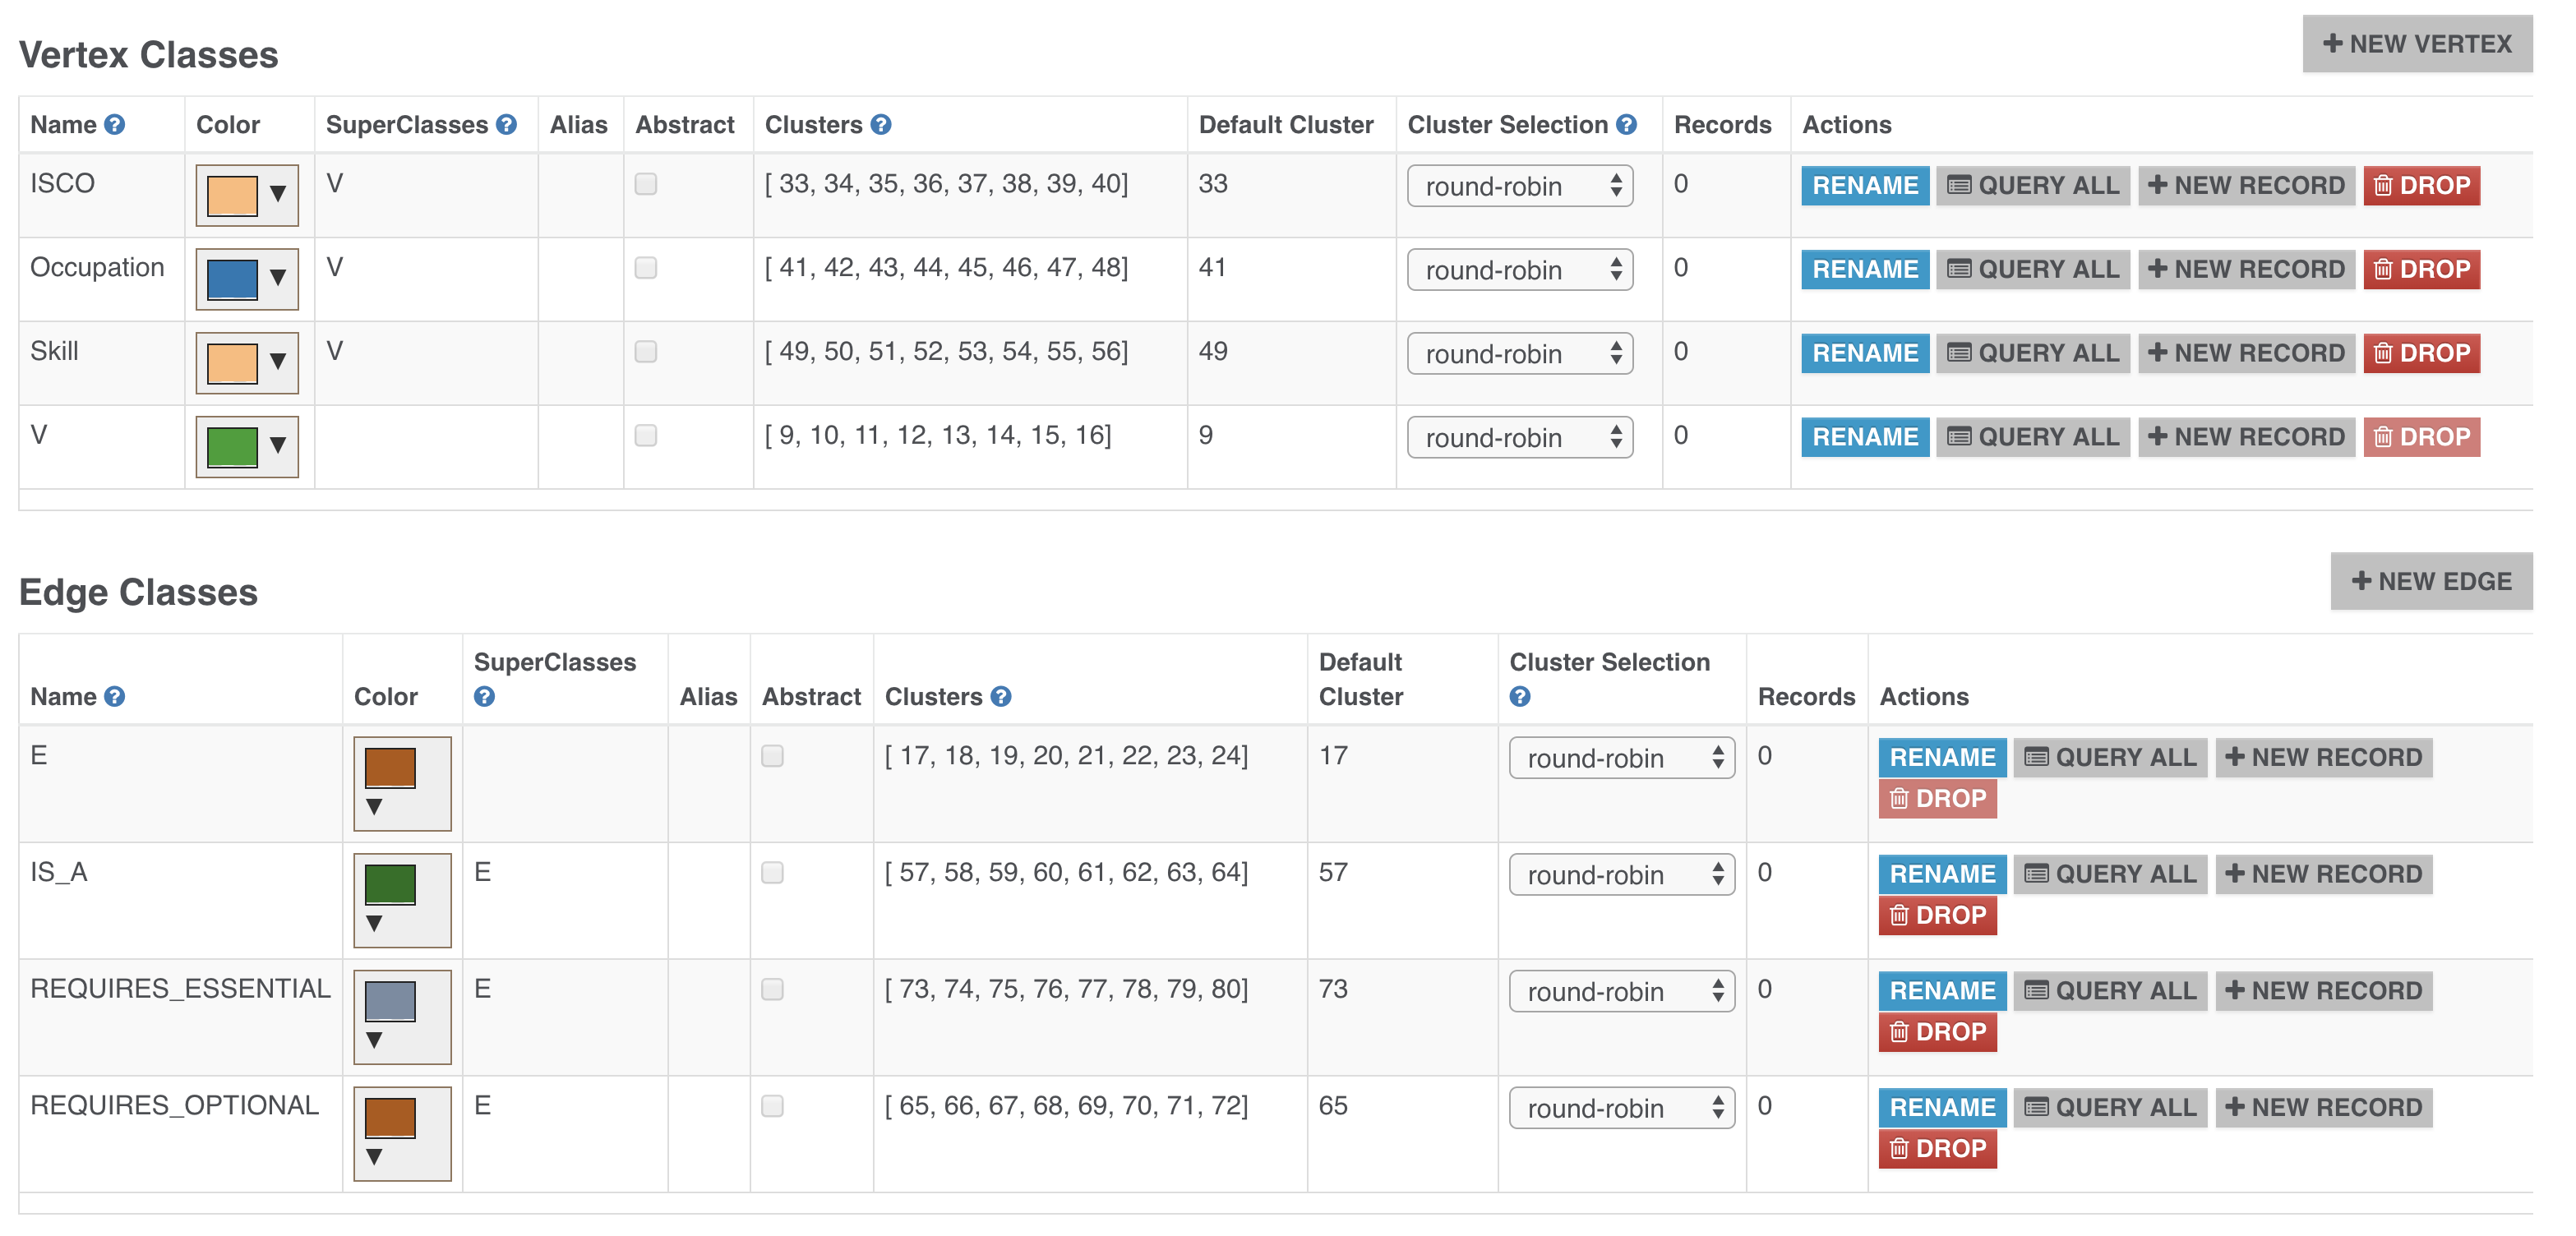This screenshot has width=2576, height=1236.
Task: Query all ISCO records
Action: tap(2032, 186)
